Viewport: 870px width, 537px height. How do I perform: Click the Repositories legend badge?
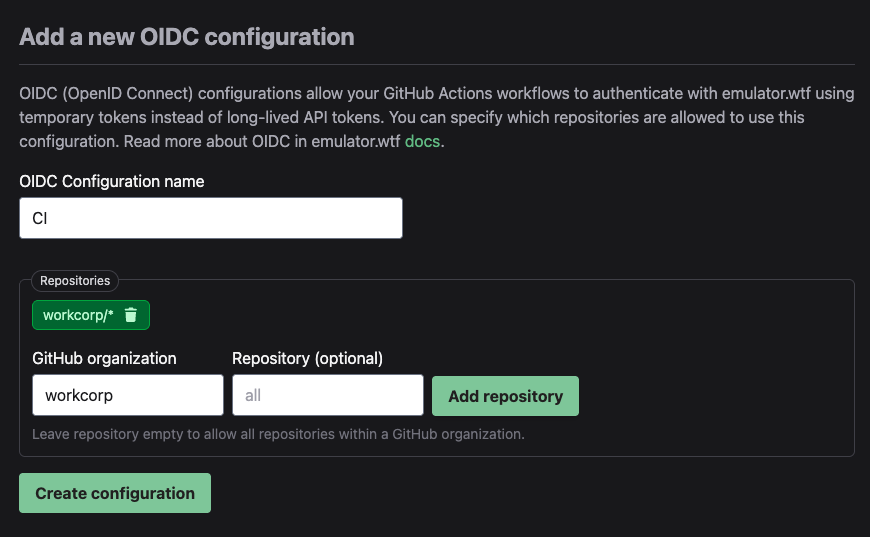75,281
